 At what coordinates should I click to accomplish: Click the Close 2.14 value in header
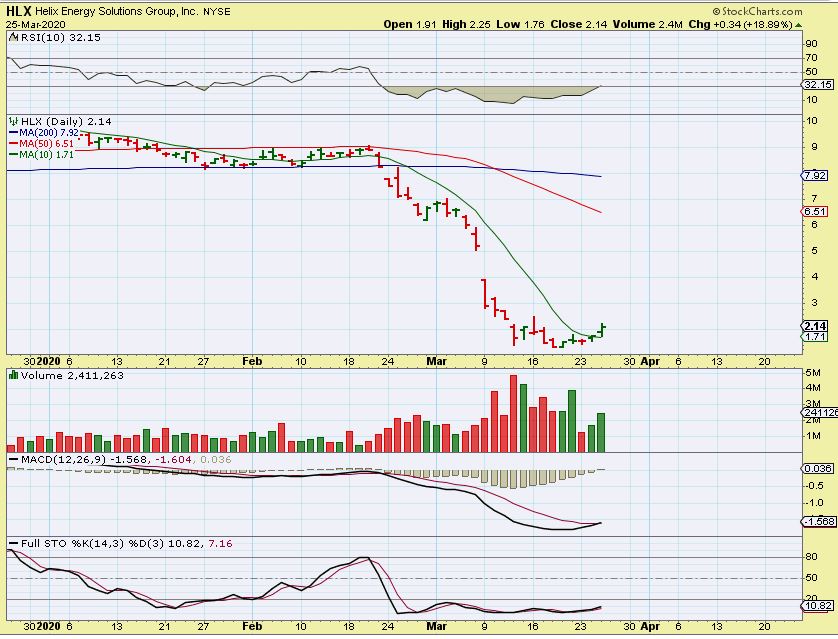tap(579, 25)
